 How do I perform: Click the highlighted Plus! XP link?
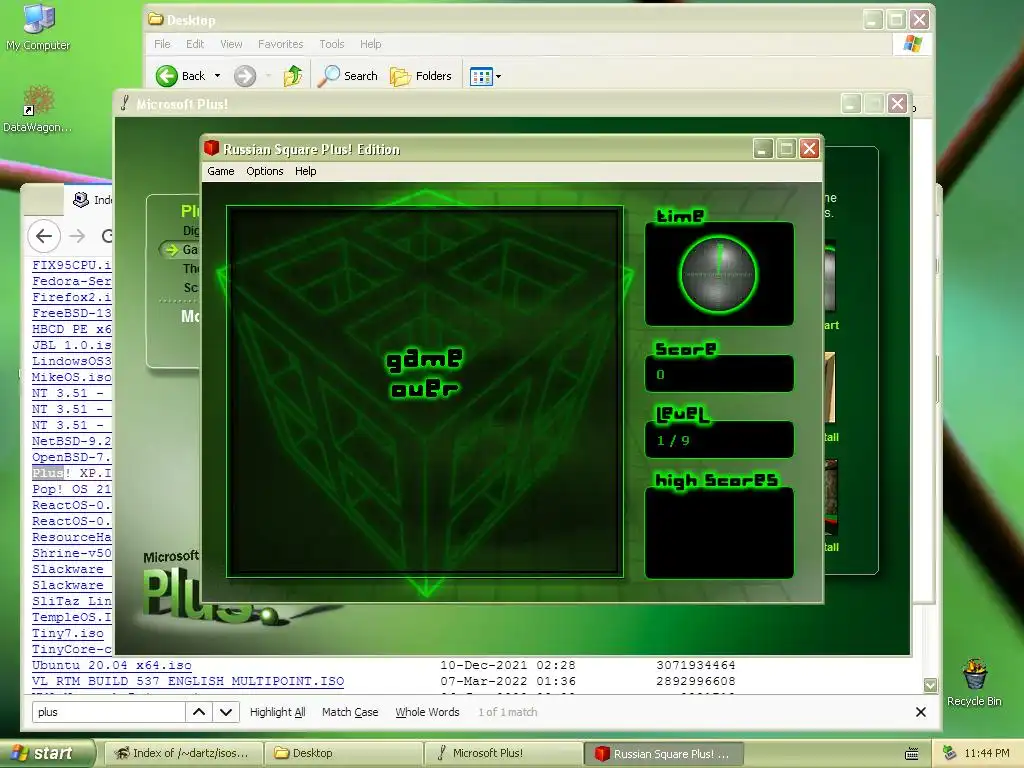[x=72, y=473]
